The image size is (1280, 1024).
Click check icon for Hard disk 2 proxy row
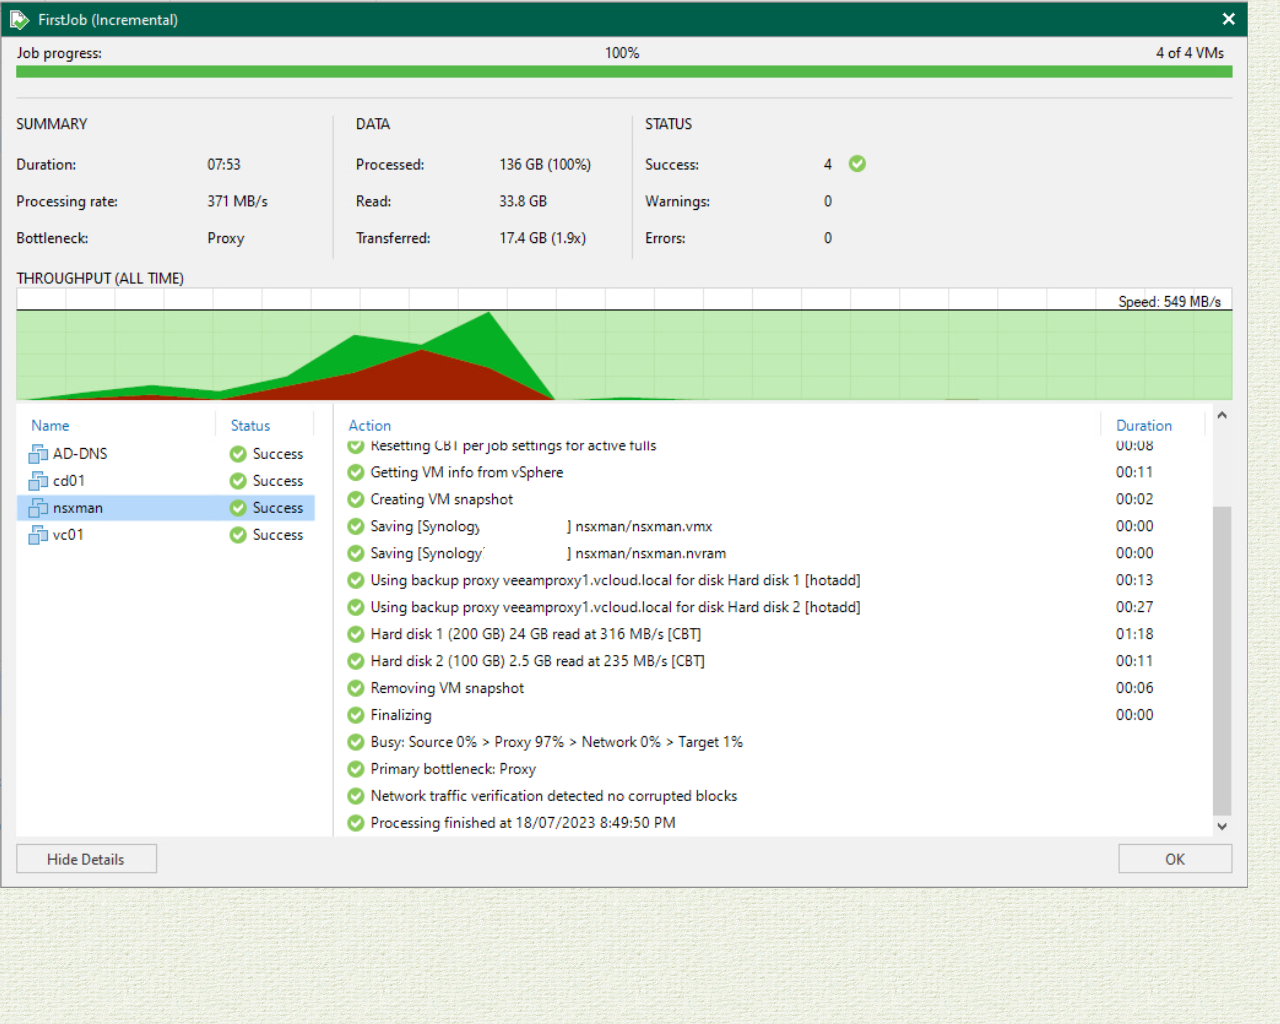(355, 607)
